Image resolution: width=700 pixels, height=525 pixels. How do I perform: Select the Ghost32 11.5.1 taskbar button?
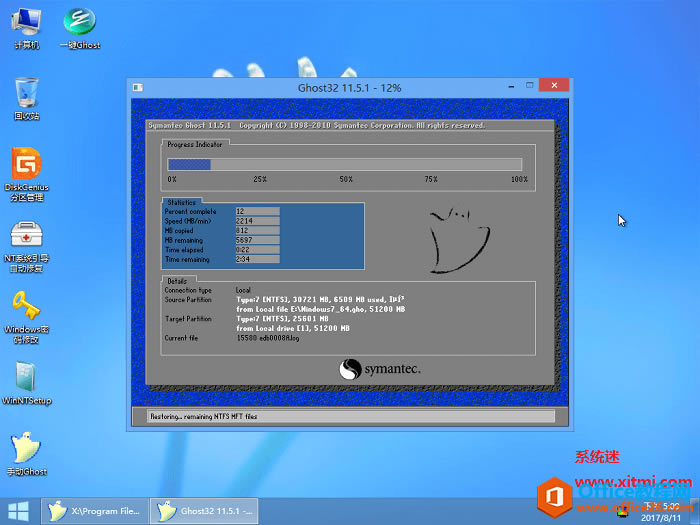(x=204, y=511)
